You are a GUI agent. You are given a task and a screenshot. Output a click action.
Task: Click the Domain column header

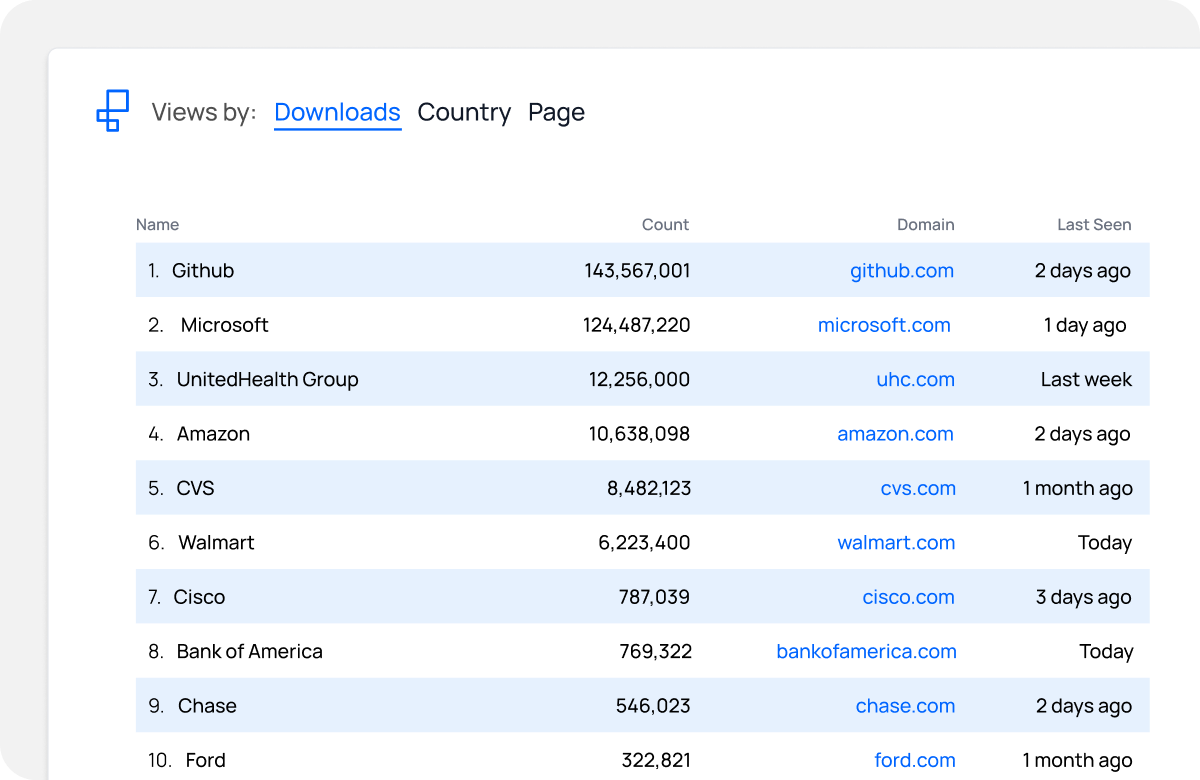925,225
